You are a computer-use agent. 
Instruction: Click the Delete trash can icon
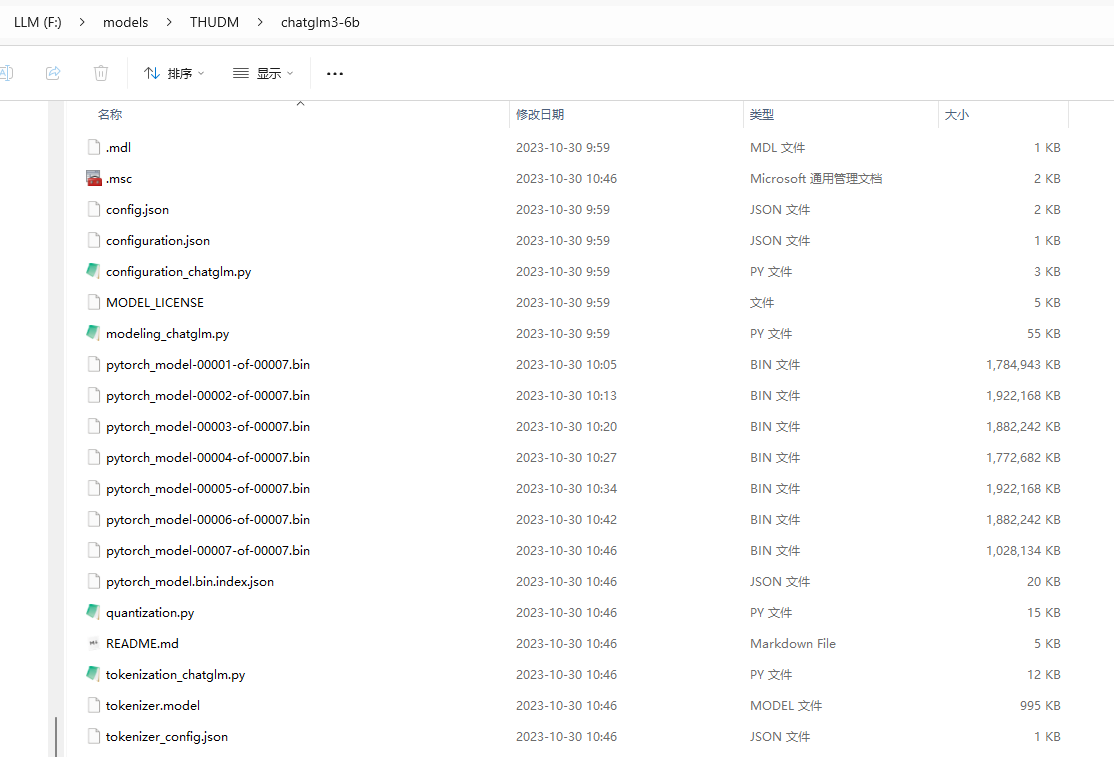tap(101, 73)
